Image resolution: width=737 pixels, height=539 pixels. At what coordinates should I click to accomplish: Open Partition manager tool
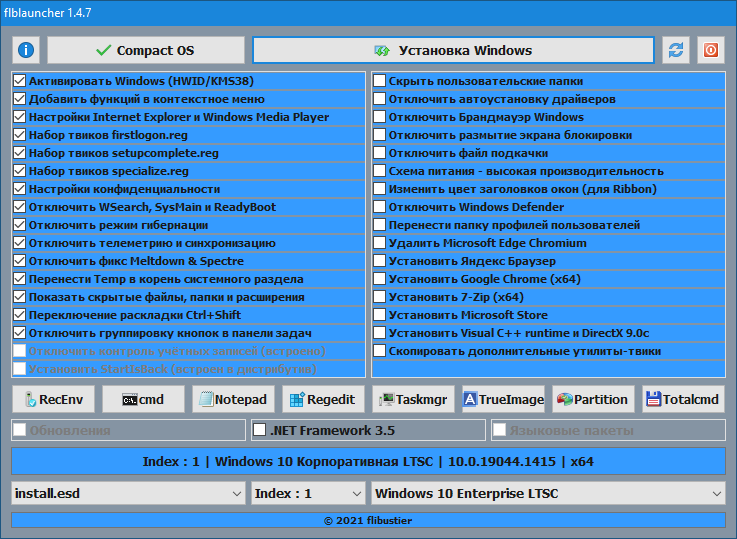click(593, 399)
